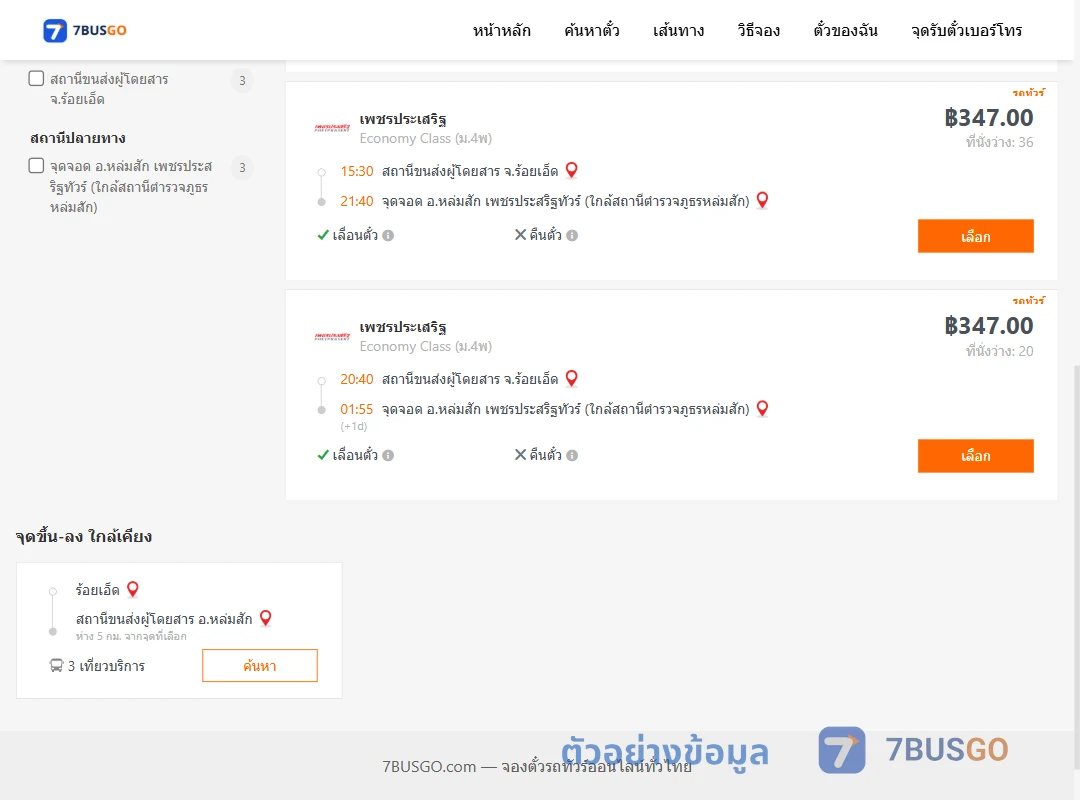Check จุดจอด อ.หล่มสัก destination filter checkbox
The width and height of the screenshot is (1080, 800).
click(x=37, y=165)
